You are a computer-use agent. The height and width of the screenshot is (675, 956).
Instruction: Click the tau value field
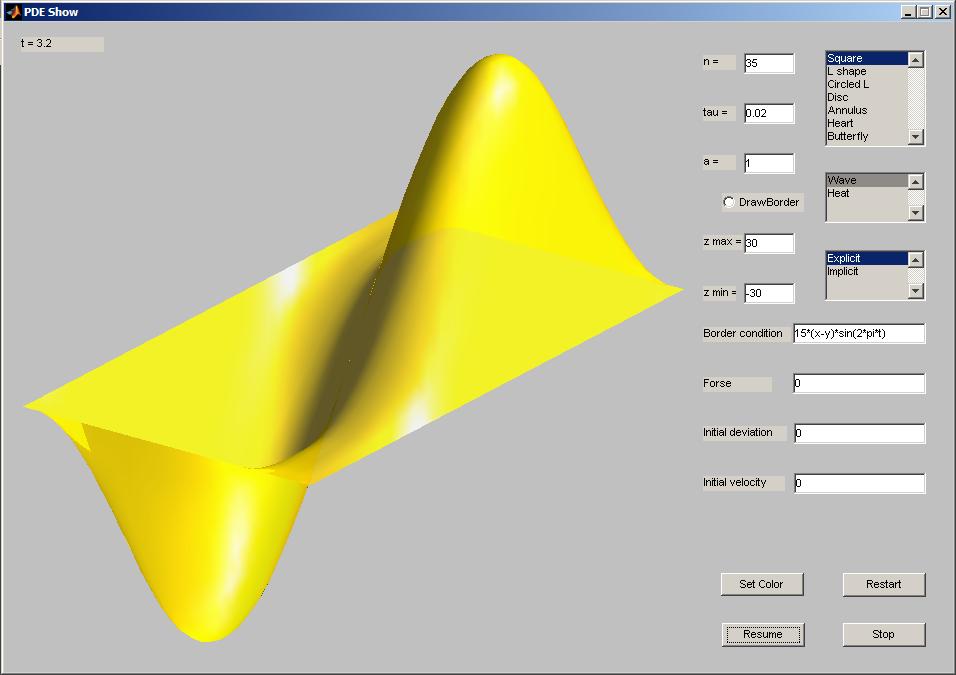[x=769, y=113]
